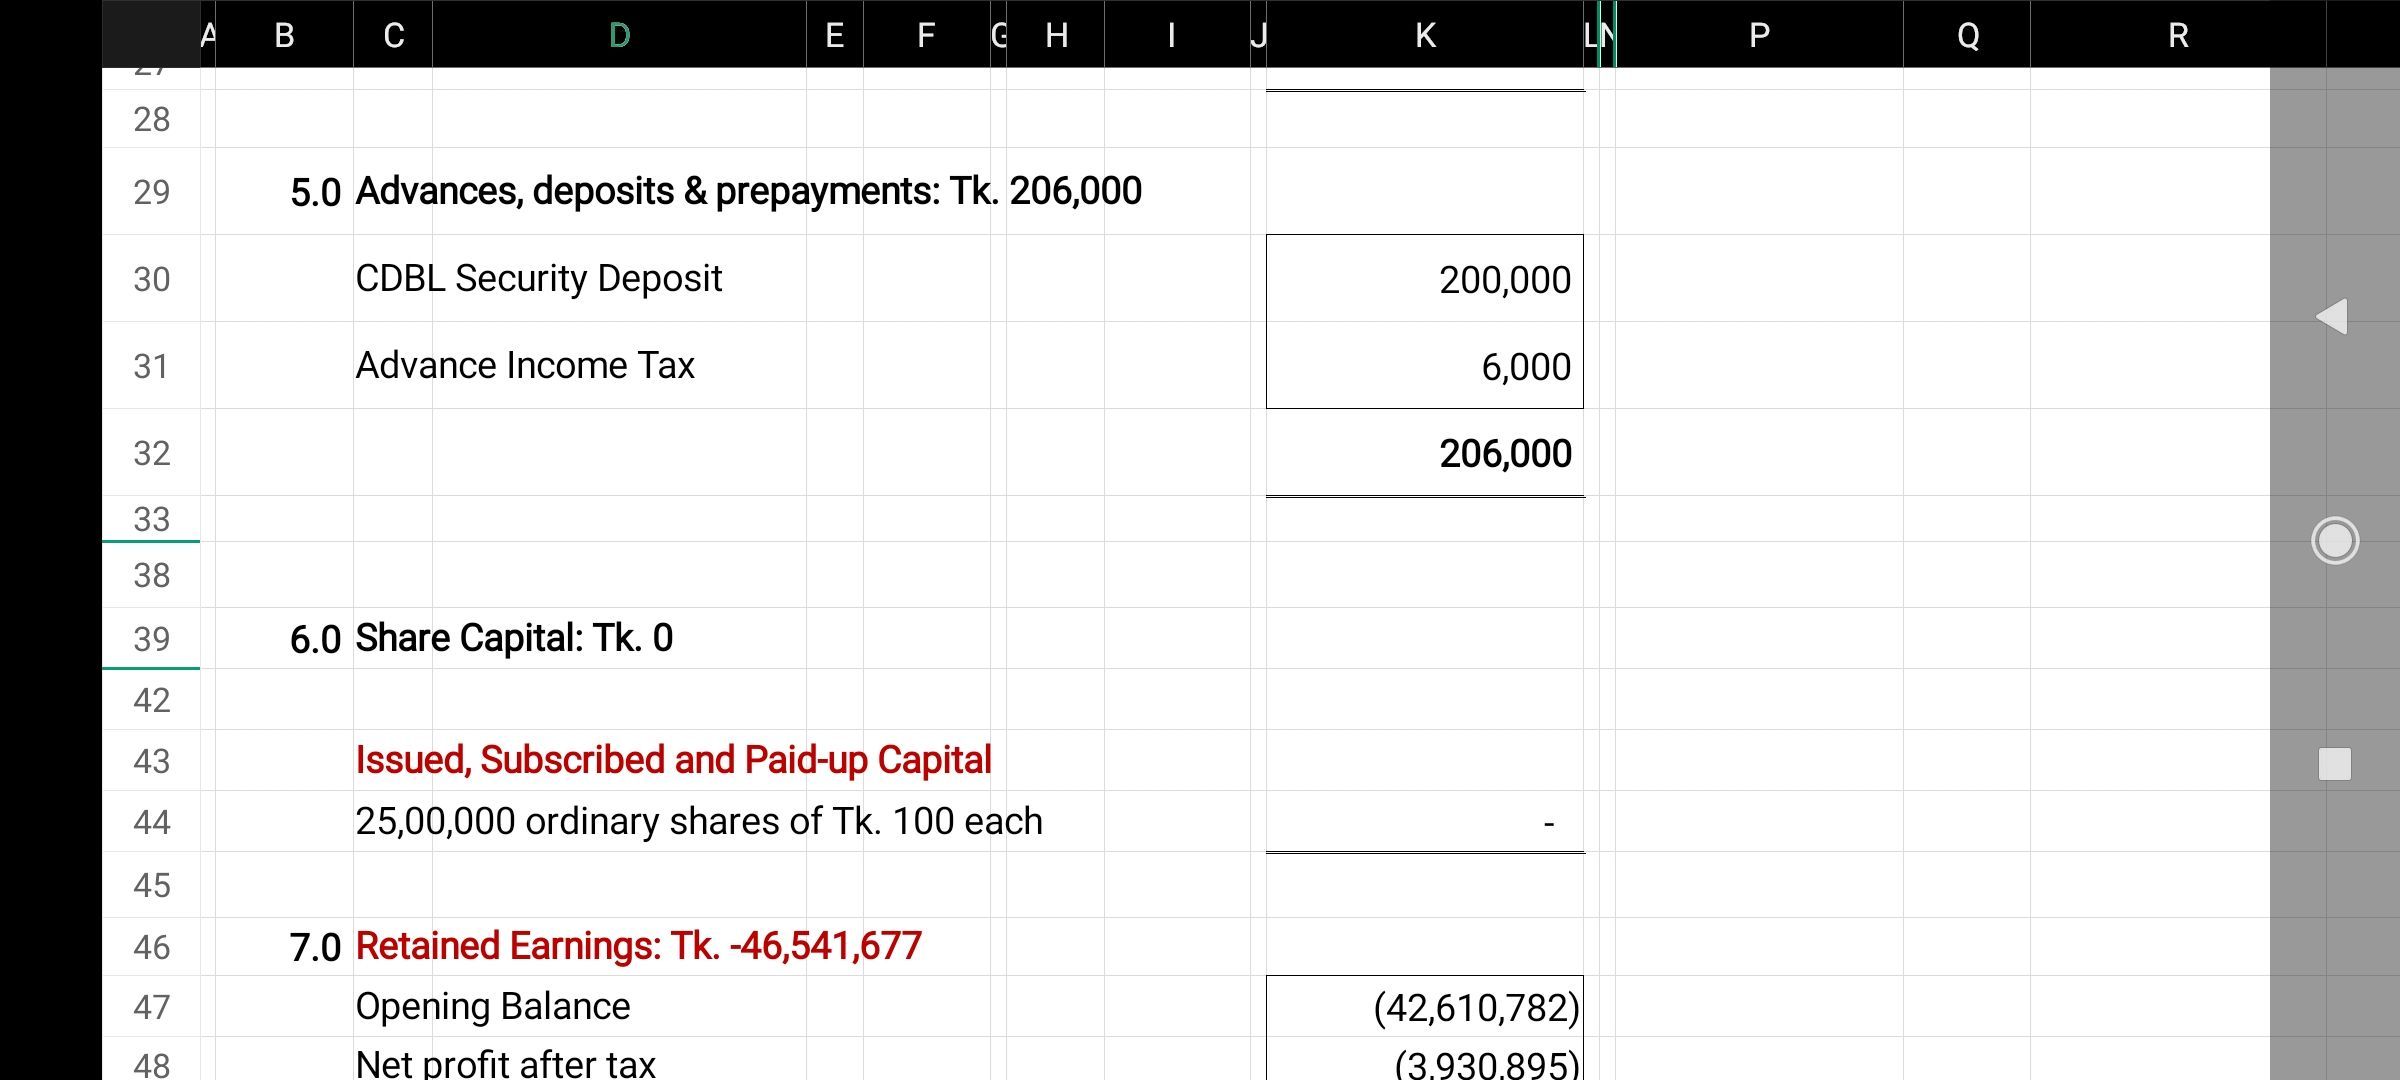The height and width of the screenshot is (1080, 2400).
Task: Click the hidden-rows marker between rows 33 and 38
Action: tap(151, 546)
